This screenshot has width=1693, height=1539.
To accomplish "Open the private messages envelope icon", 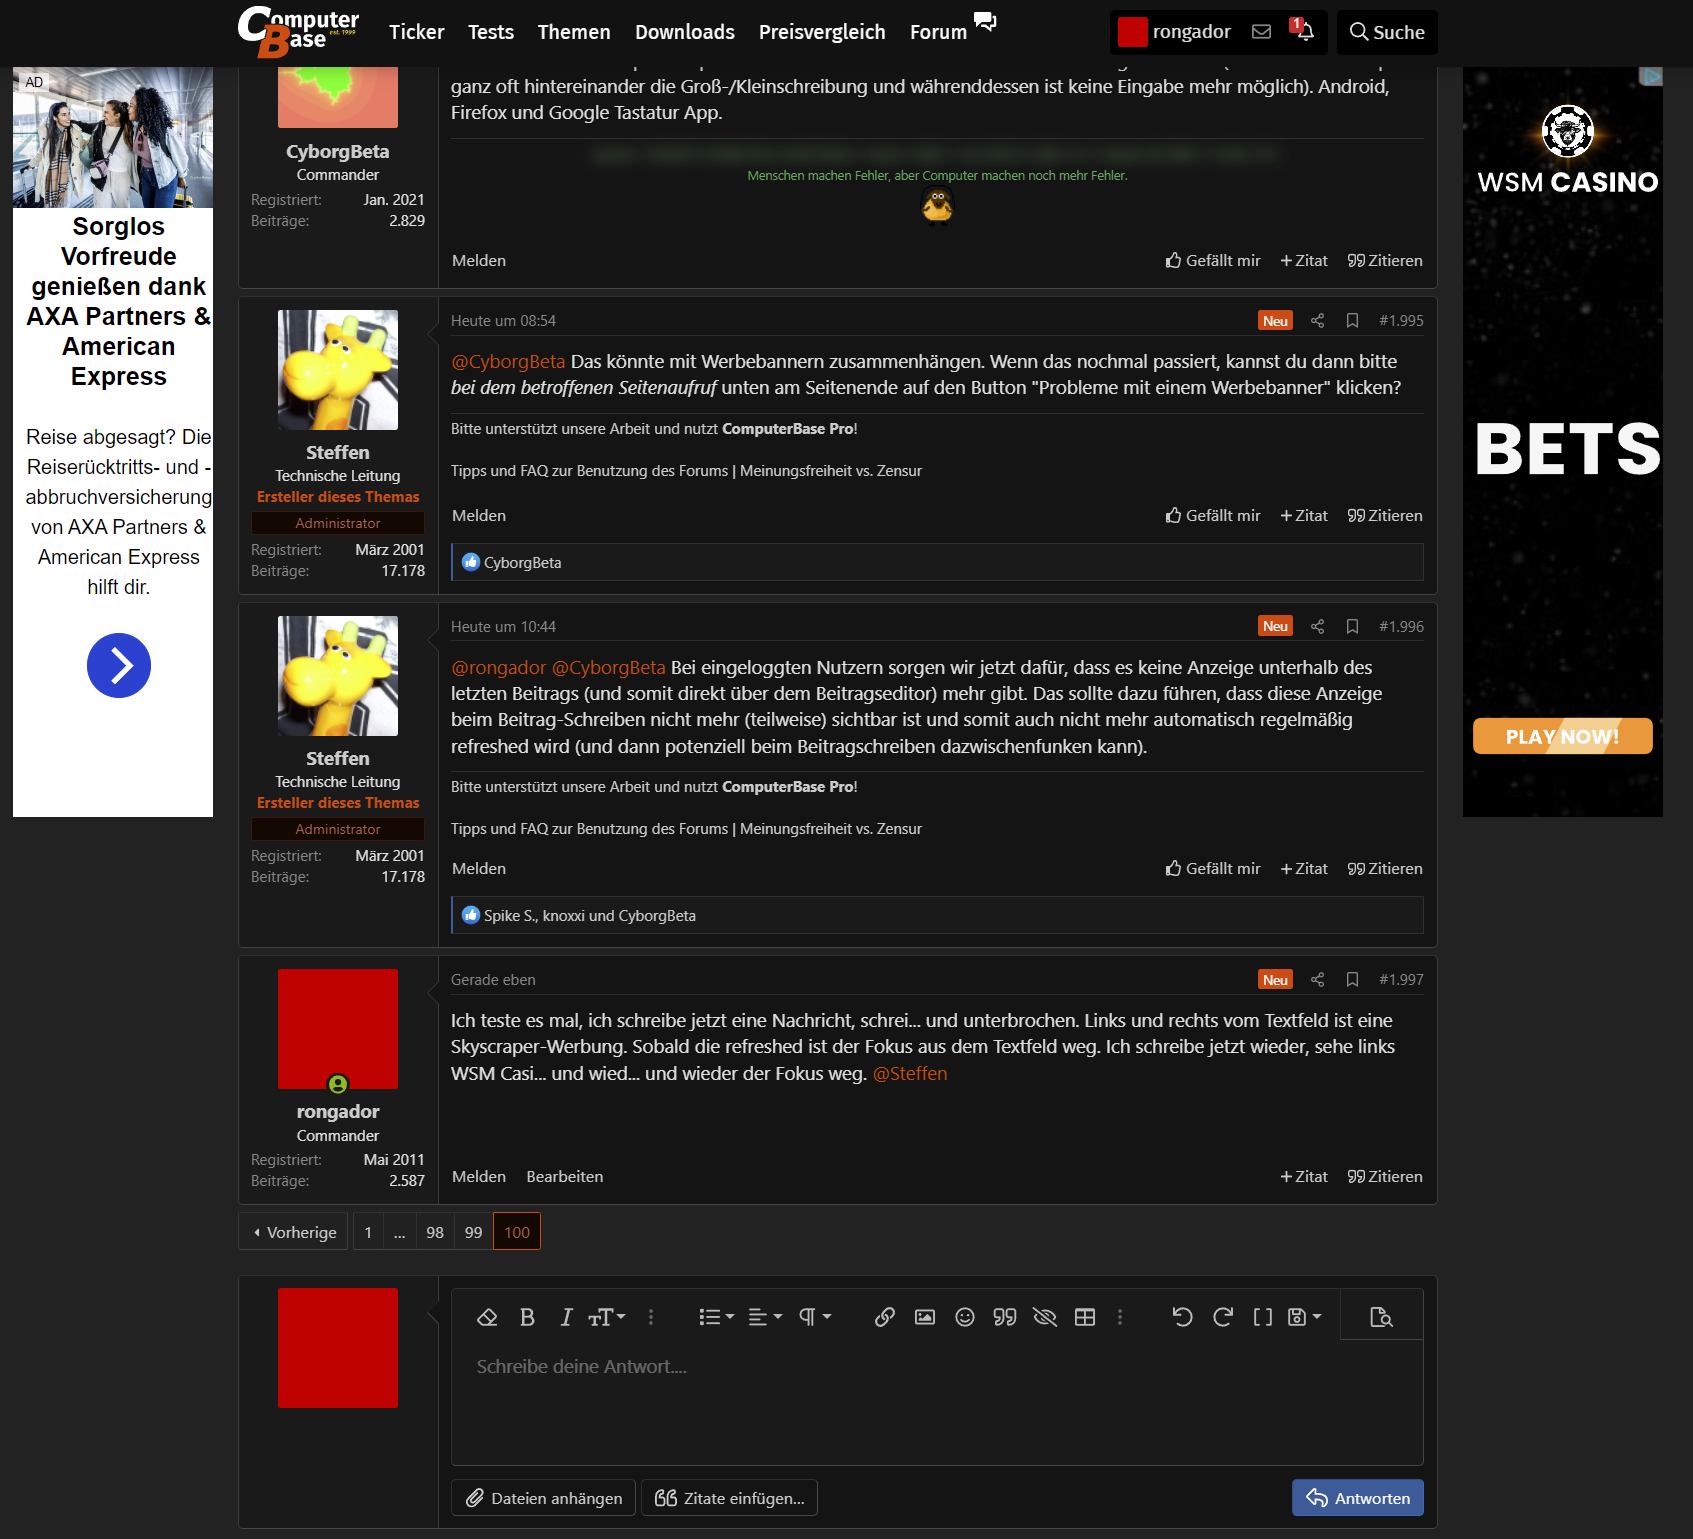I will click(x=1262, y=32).
